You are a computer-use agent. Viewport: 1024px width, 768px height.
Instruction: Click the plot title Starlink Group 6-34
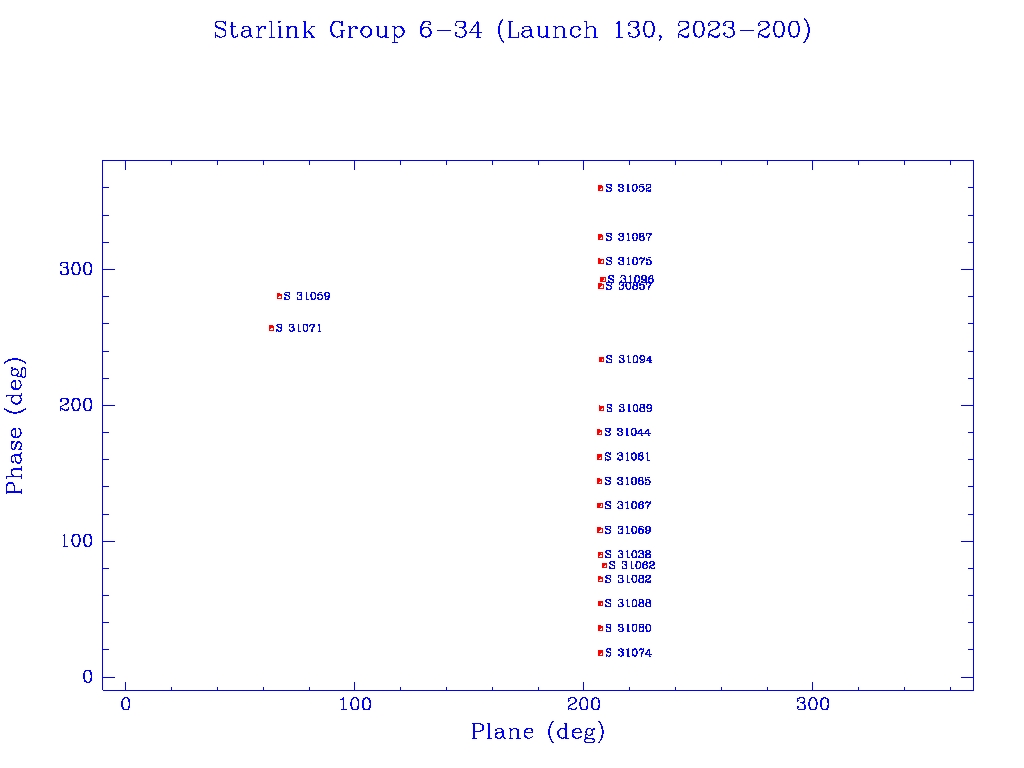512,30
